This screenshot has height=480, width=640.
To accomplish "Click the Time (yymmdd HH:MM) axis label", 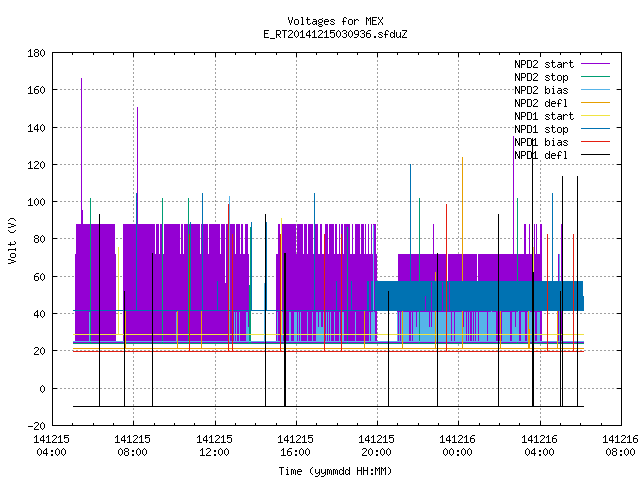I will click(x=335, y=471).
